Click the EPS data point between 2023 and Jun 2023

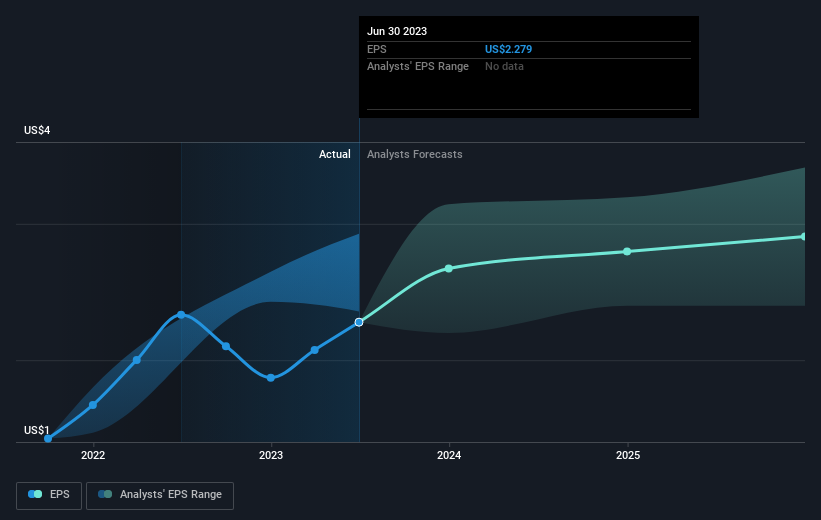point(315,350)
